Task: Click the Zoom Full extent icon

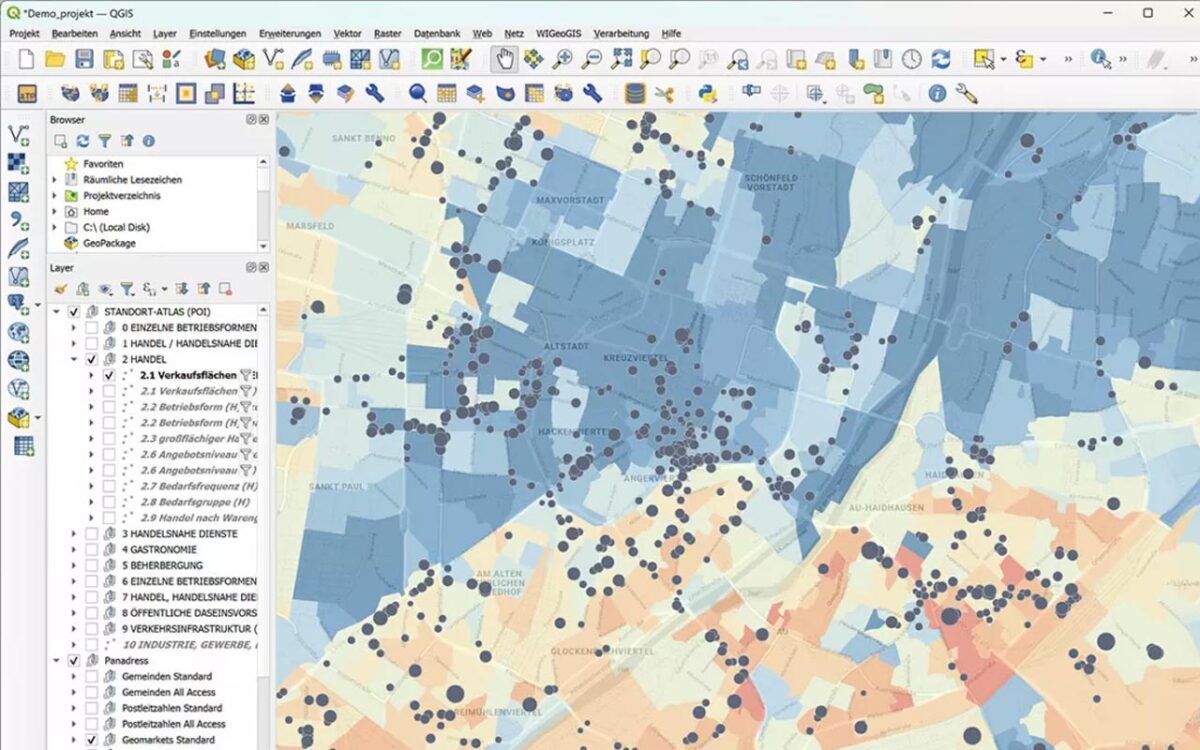Action: click(x=622, y=59)
